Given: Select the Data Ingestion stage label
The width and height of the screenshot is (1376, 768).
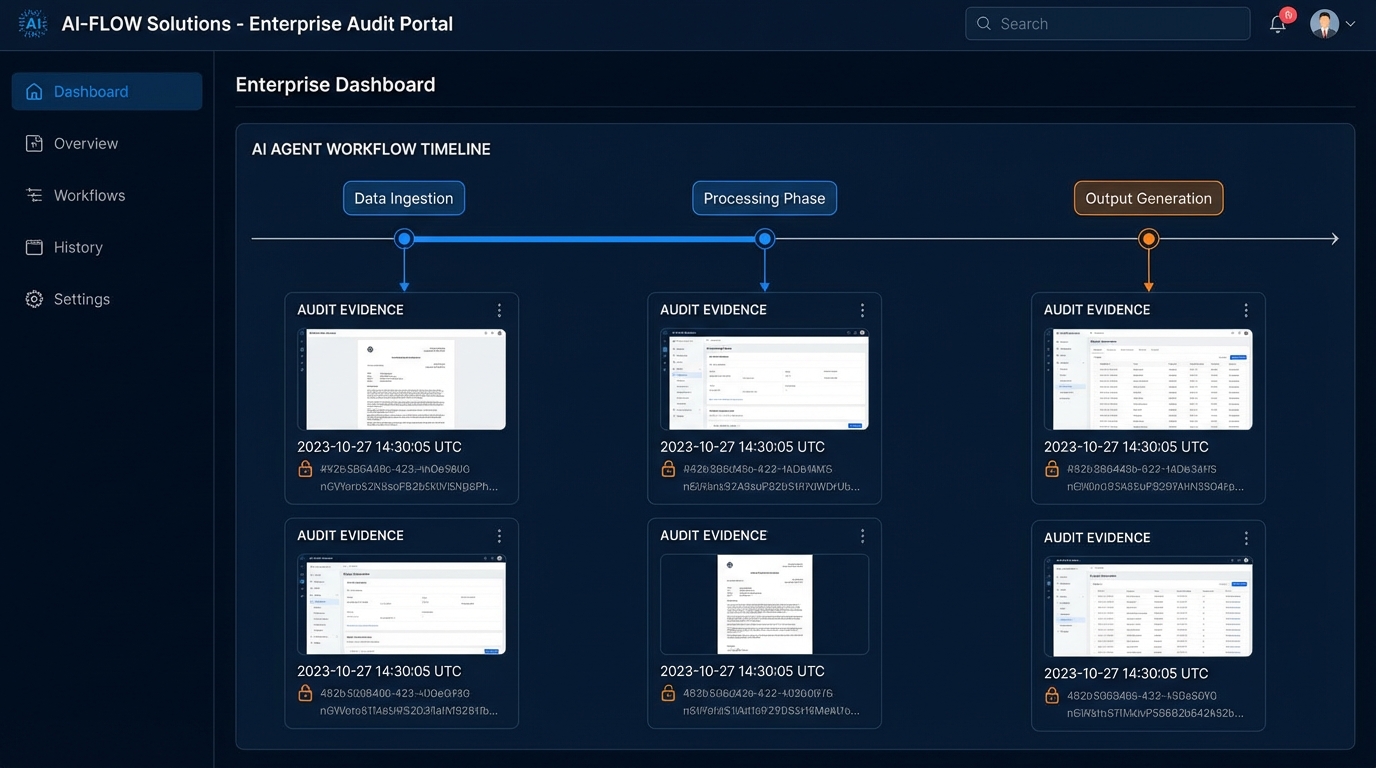Looking at the screenshot, I should 404,198.
